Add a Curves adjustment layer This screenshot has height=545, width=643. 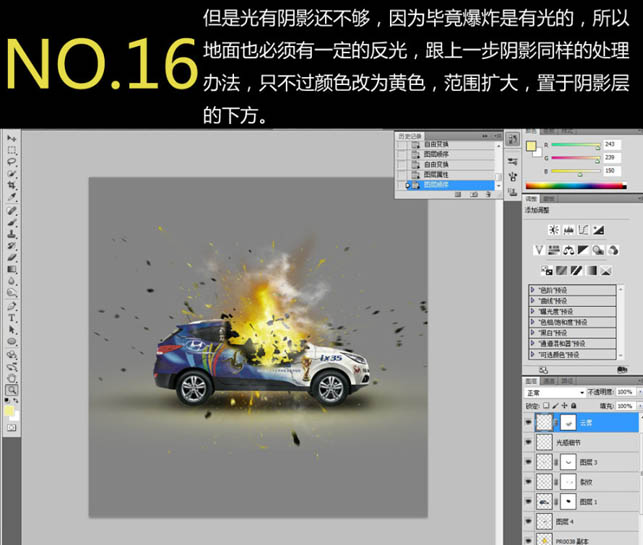pyautogui.click(x=583, y=230)
